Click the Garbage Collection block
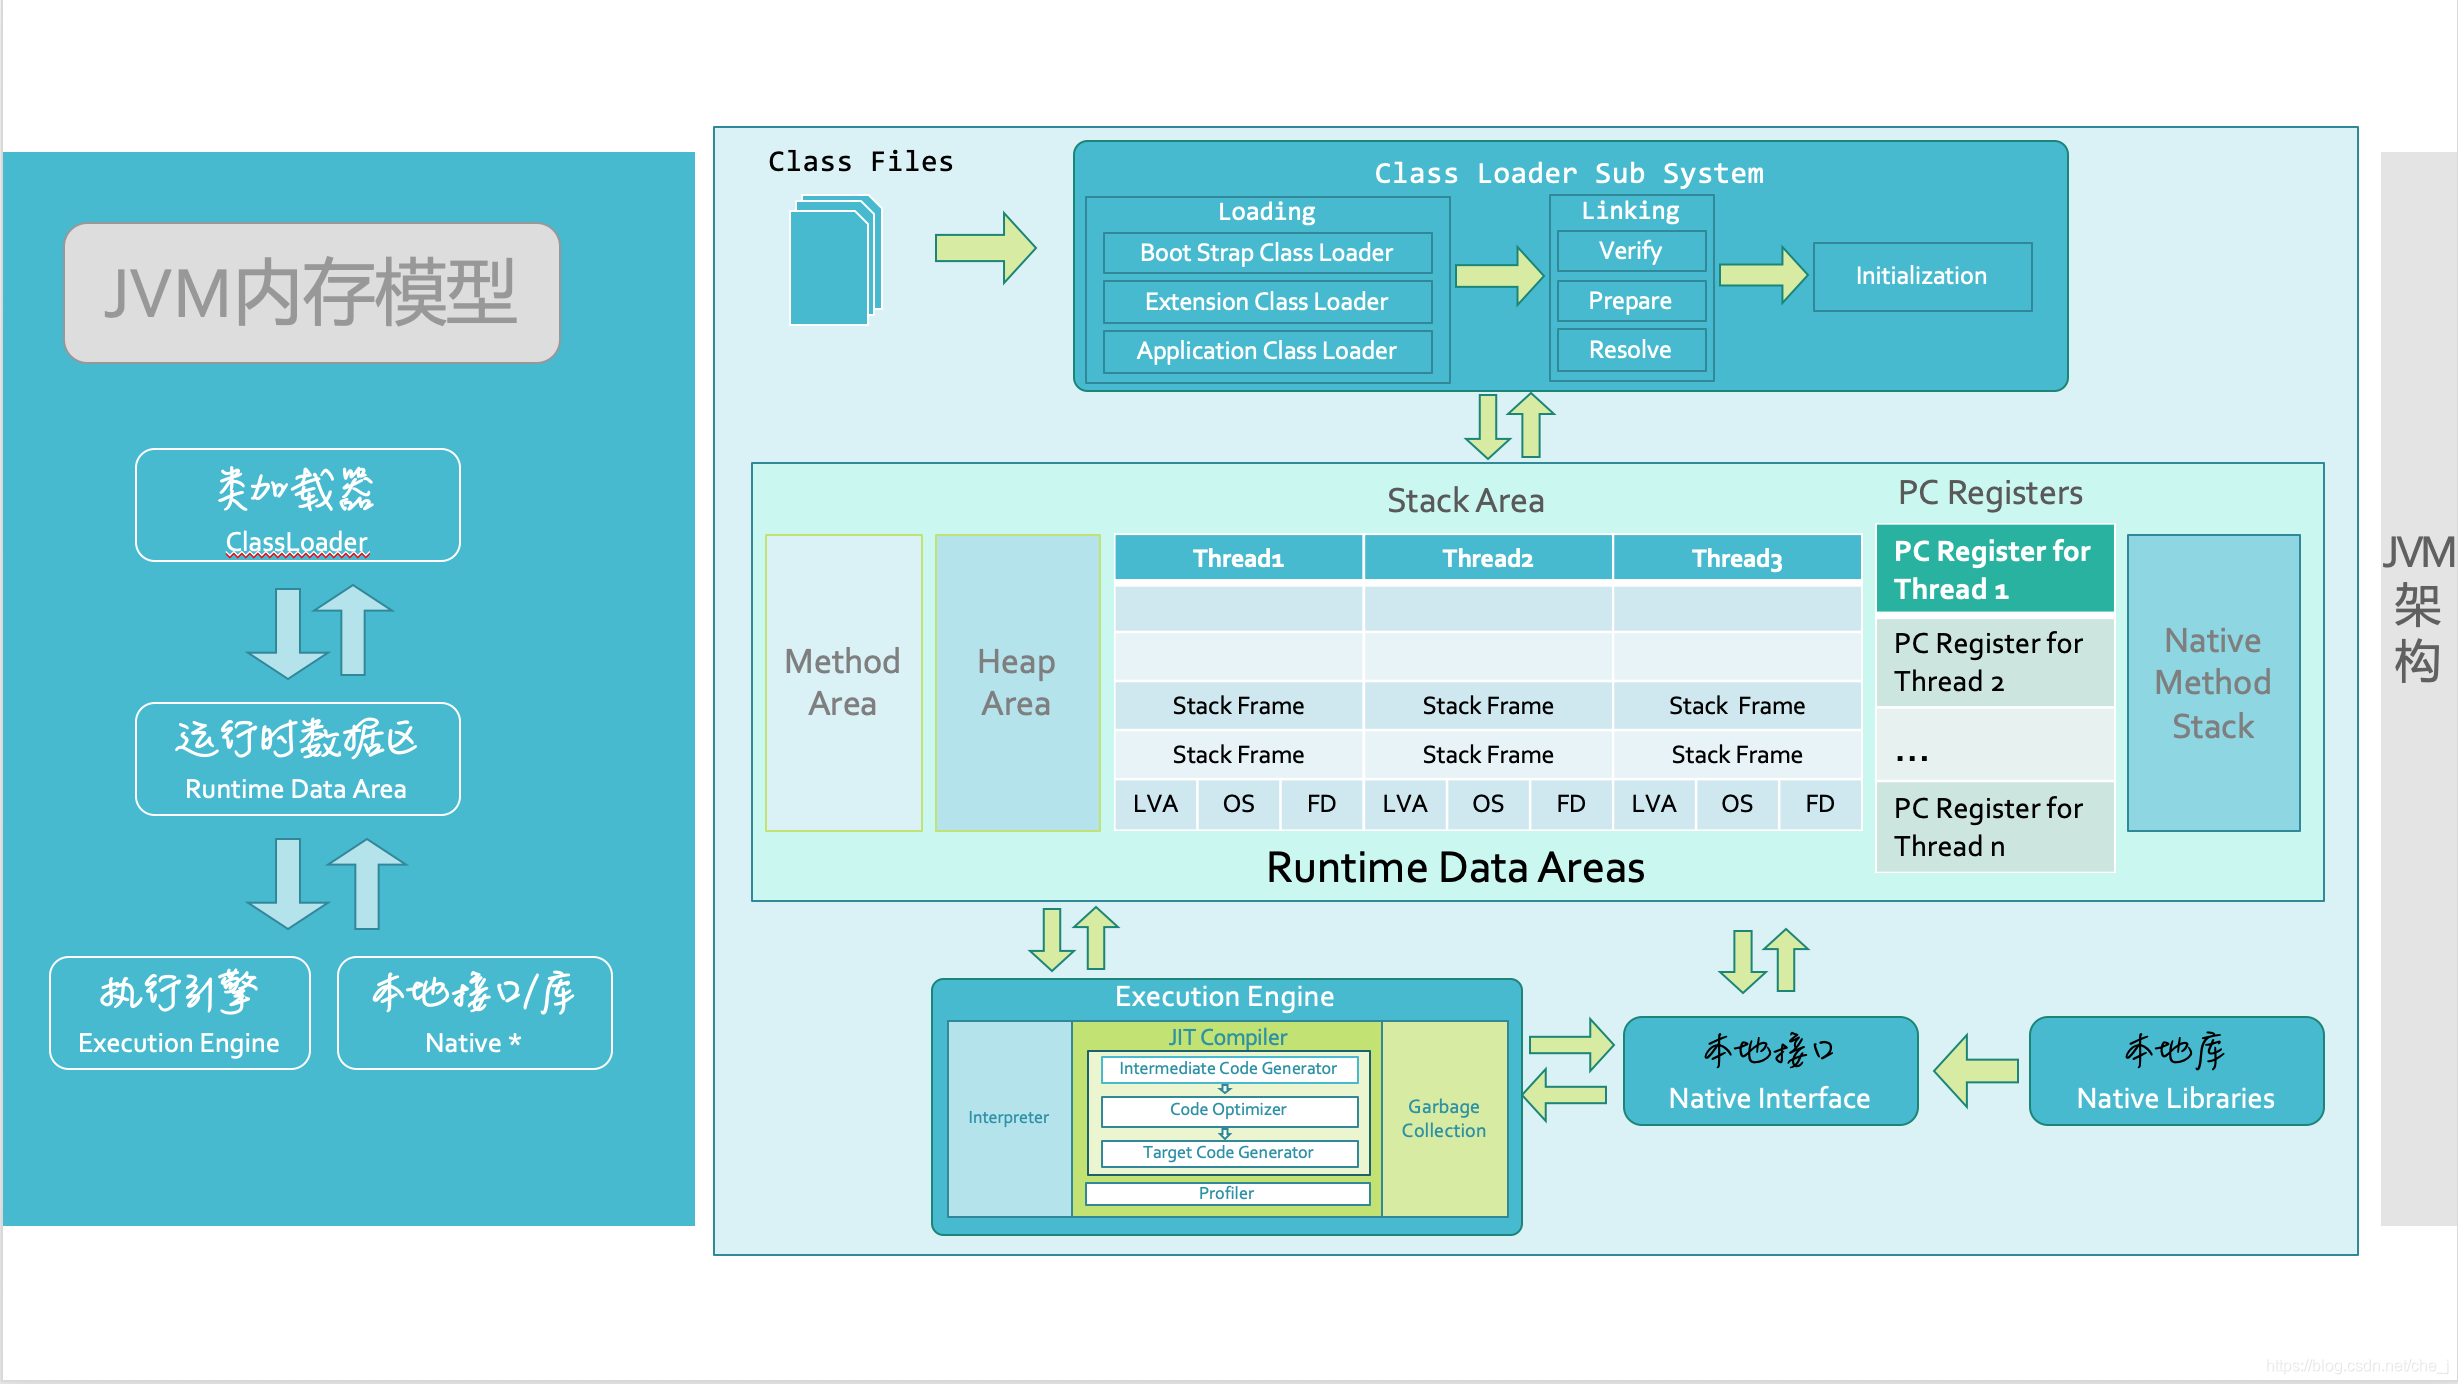The width and height of the screenshot is (2458, 1384). 1443,1118
